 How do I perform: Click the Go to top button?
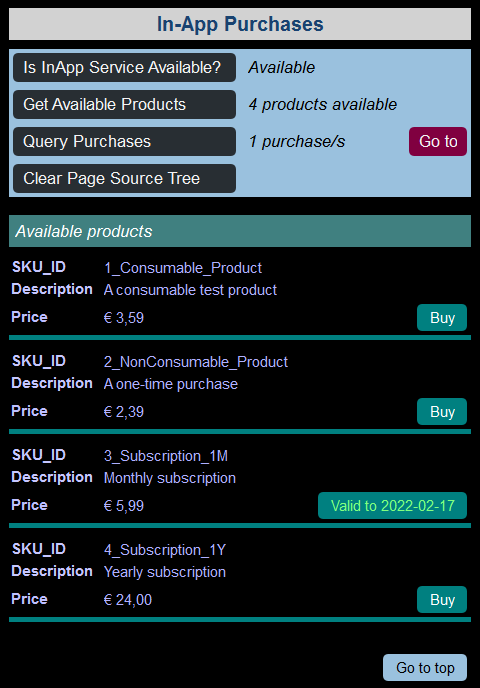click(x=425, y=667)
